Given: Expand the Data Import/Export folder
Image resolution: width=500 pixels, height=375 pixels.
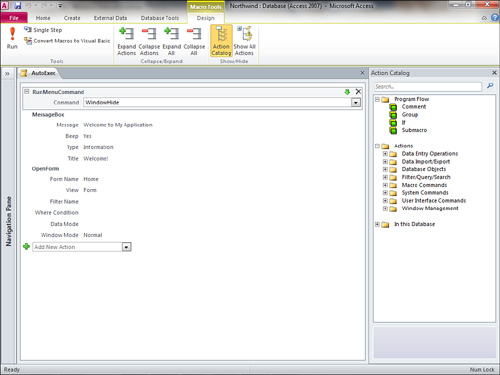Looking at the screenshot, I should pos(385,162).
